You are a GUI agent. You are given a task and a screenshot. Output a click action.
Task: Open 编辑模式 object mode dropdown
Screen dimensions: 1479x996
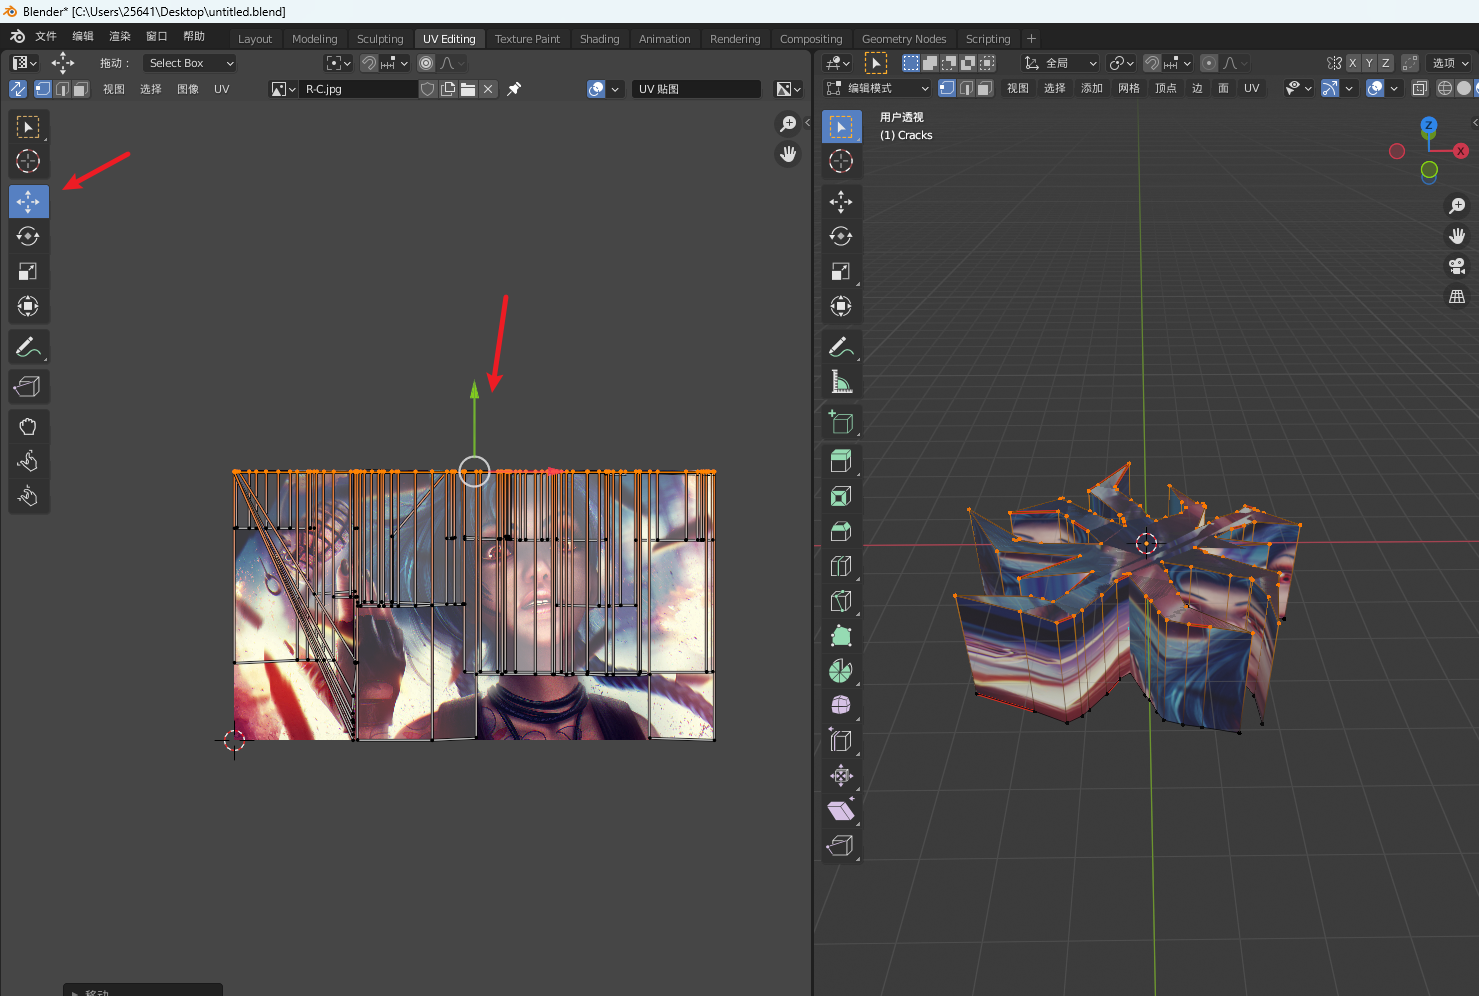coord(877,88)
